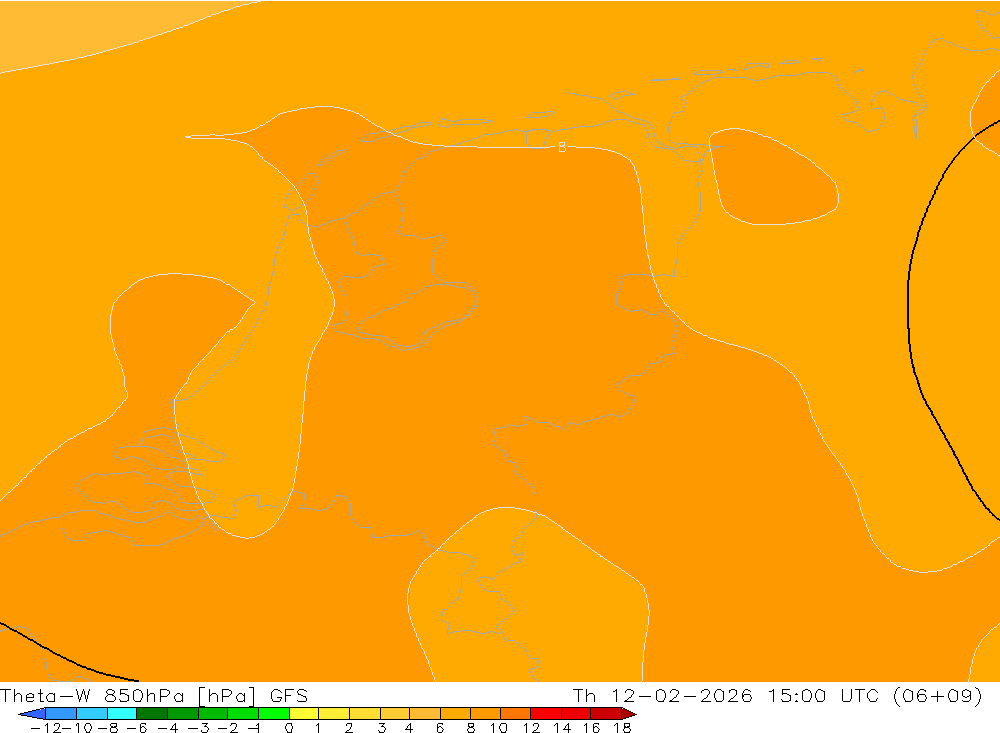Click the 'GFS' model label
Image resolution: width=1000 pixels, height=733 pixels.
coord(289,695)
